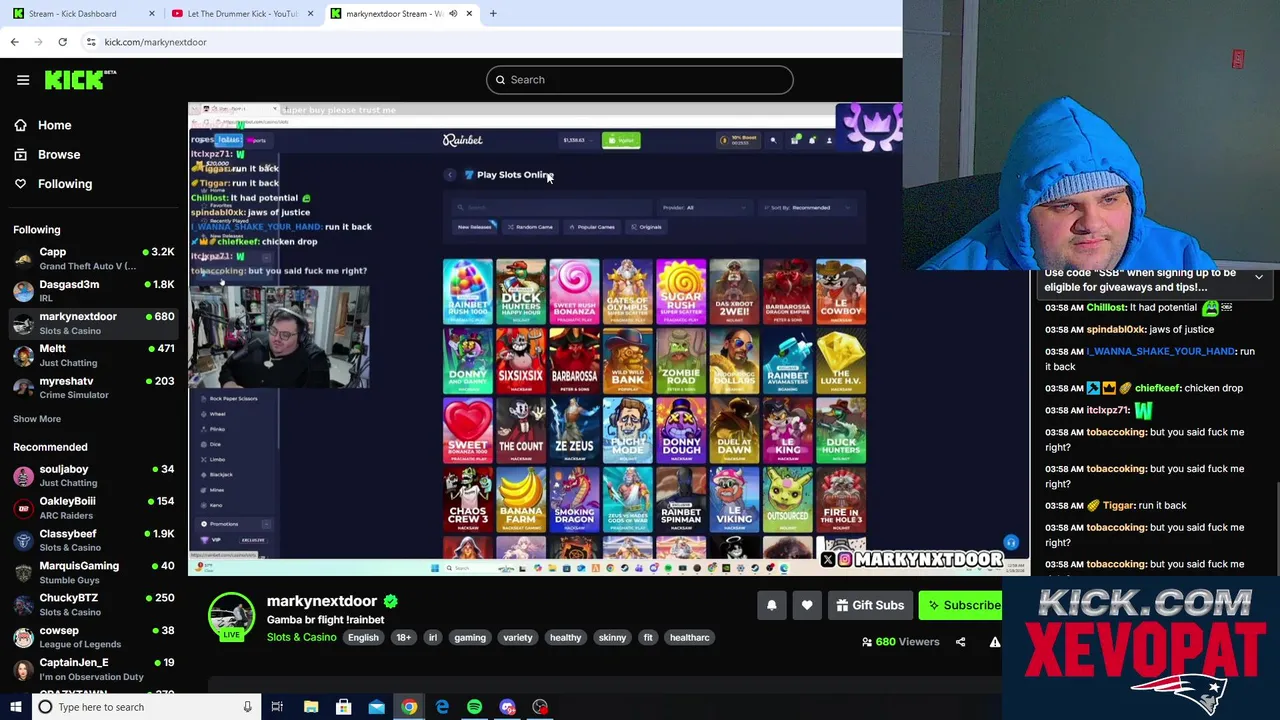Open MarquisGaming recommended channel
Viewport: 1280px width, 720px height.
(x=94, y=572)
